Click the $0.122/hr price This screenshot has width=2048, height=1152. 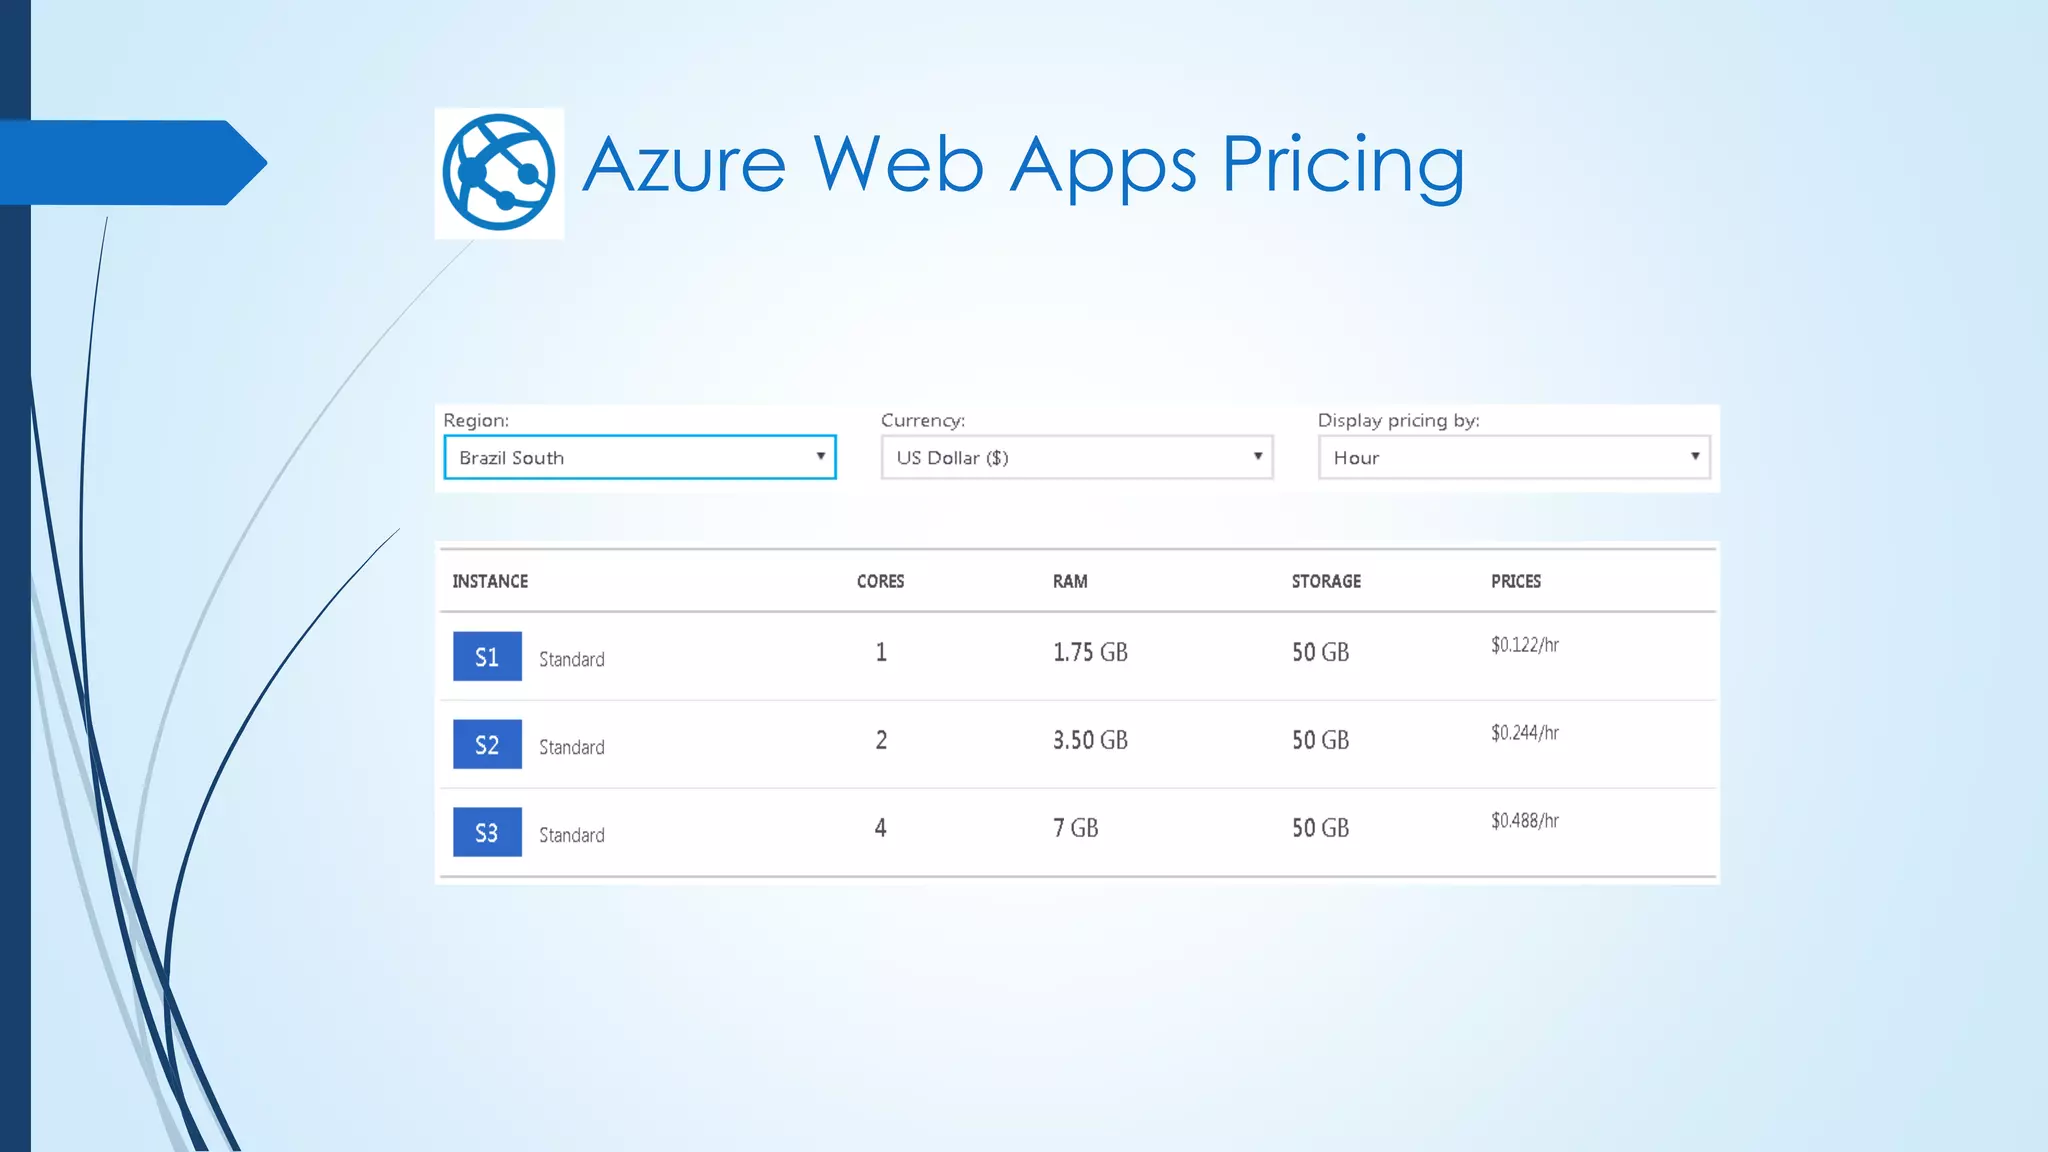1525,645
